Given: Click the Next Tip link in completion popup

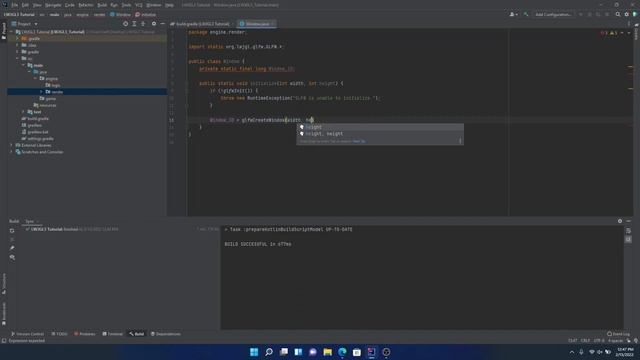Looking at the screenshot, I should 359,141.
